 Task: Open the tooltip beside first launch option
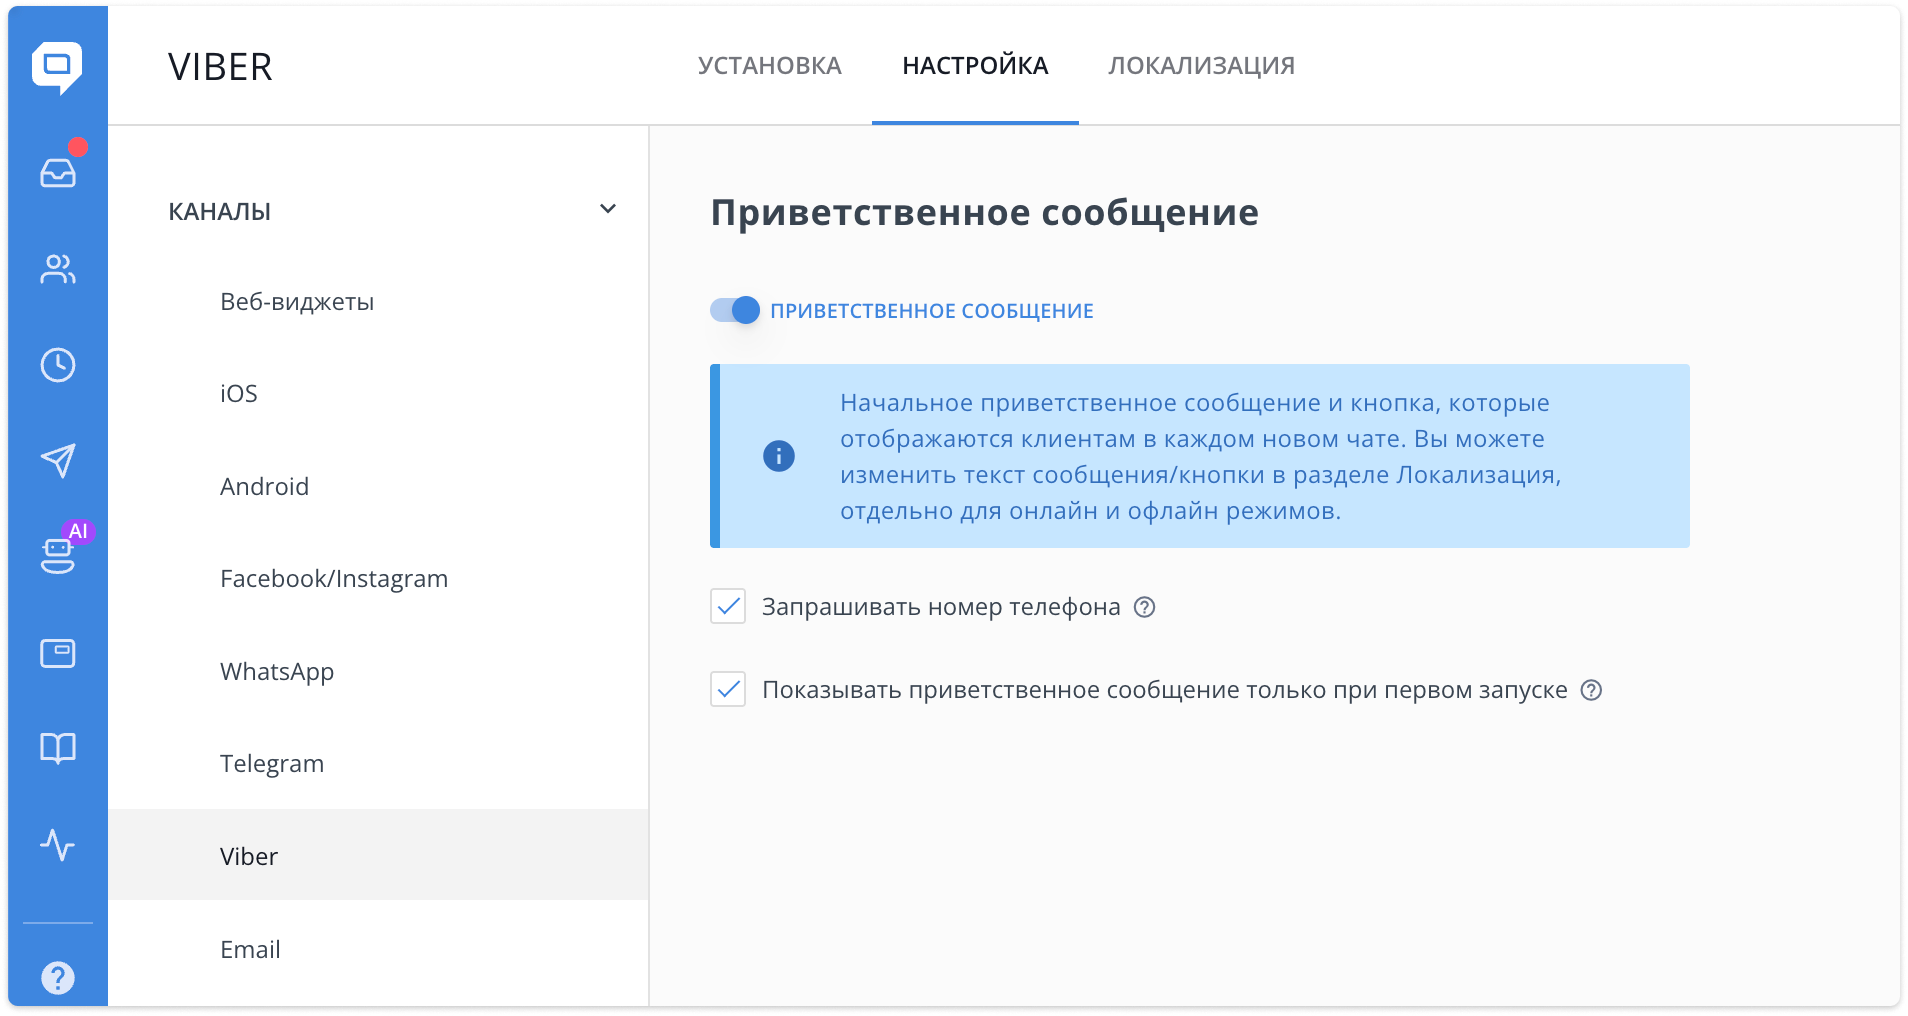[1592, 689]
